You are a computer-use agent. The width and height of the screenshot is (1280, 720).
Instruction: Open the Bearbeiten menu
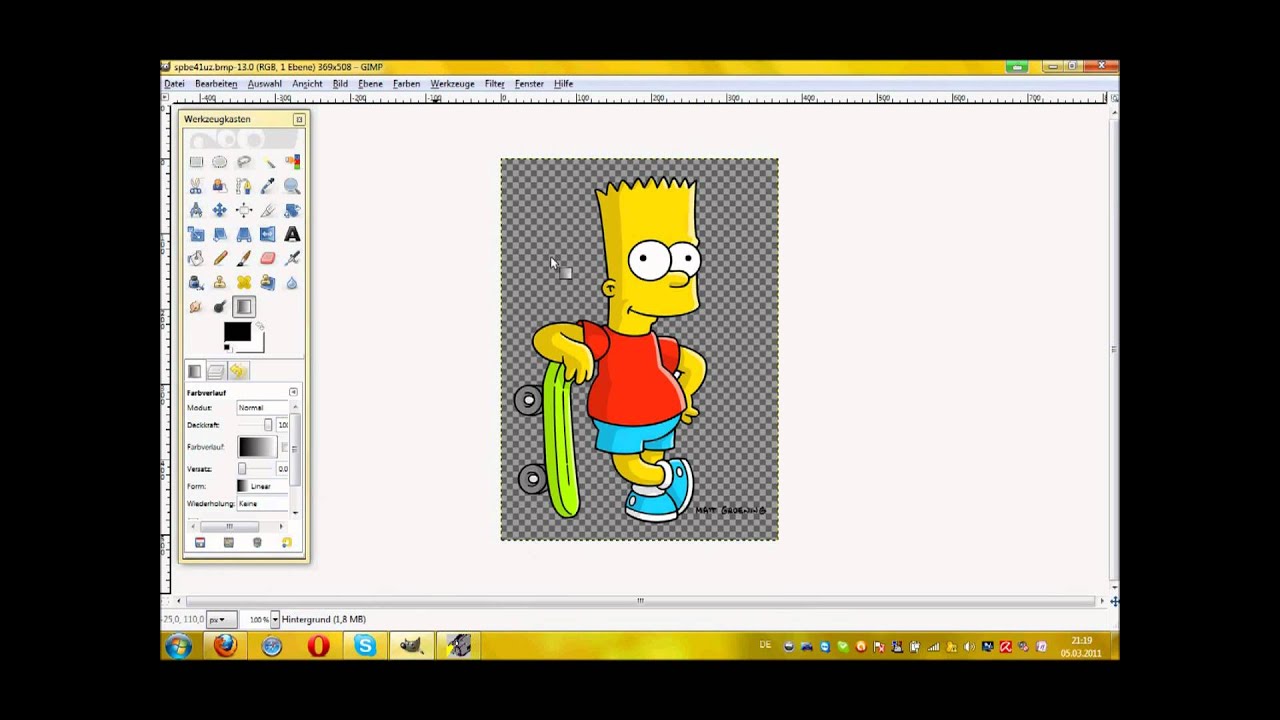216,84
